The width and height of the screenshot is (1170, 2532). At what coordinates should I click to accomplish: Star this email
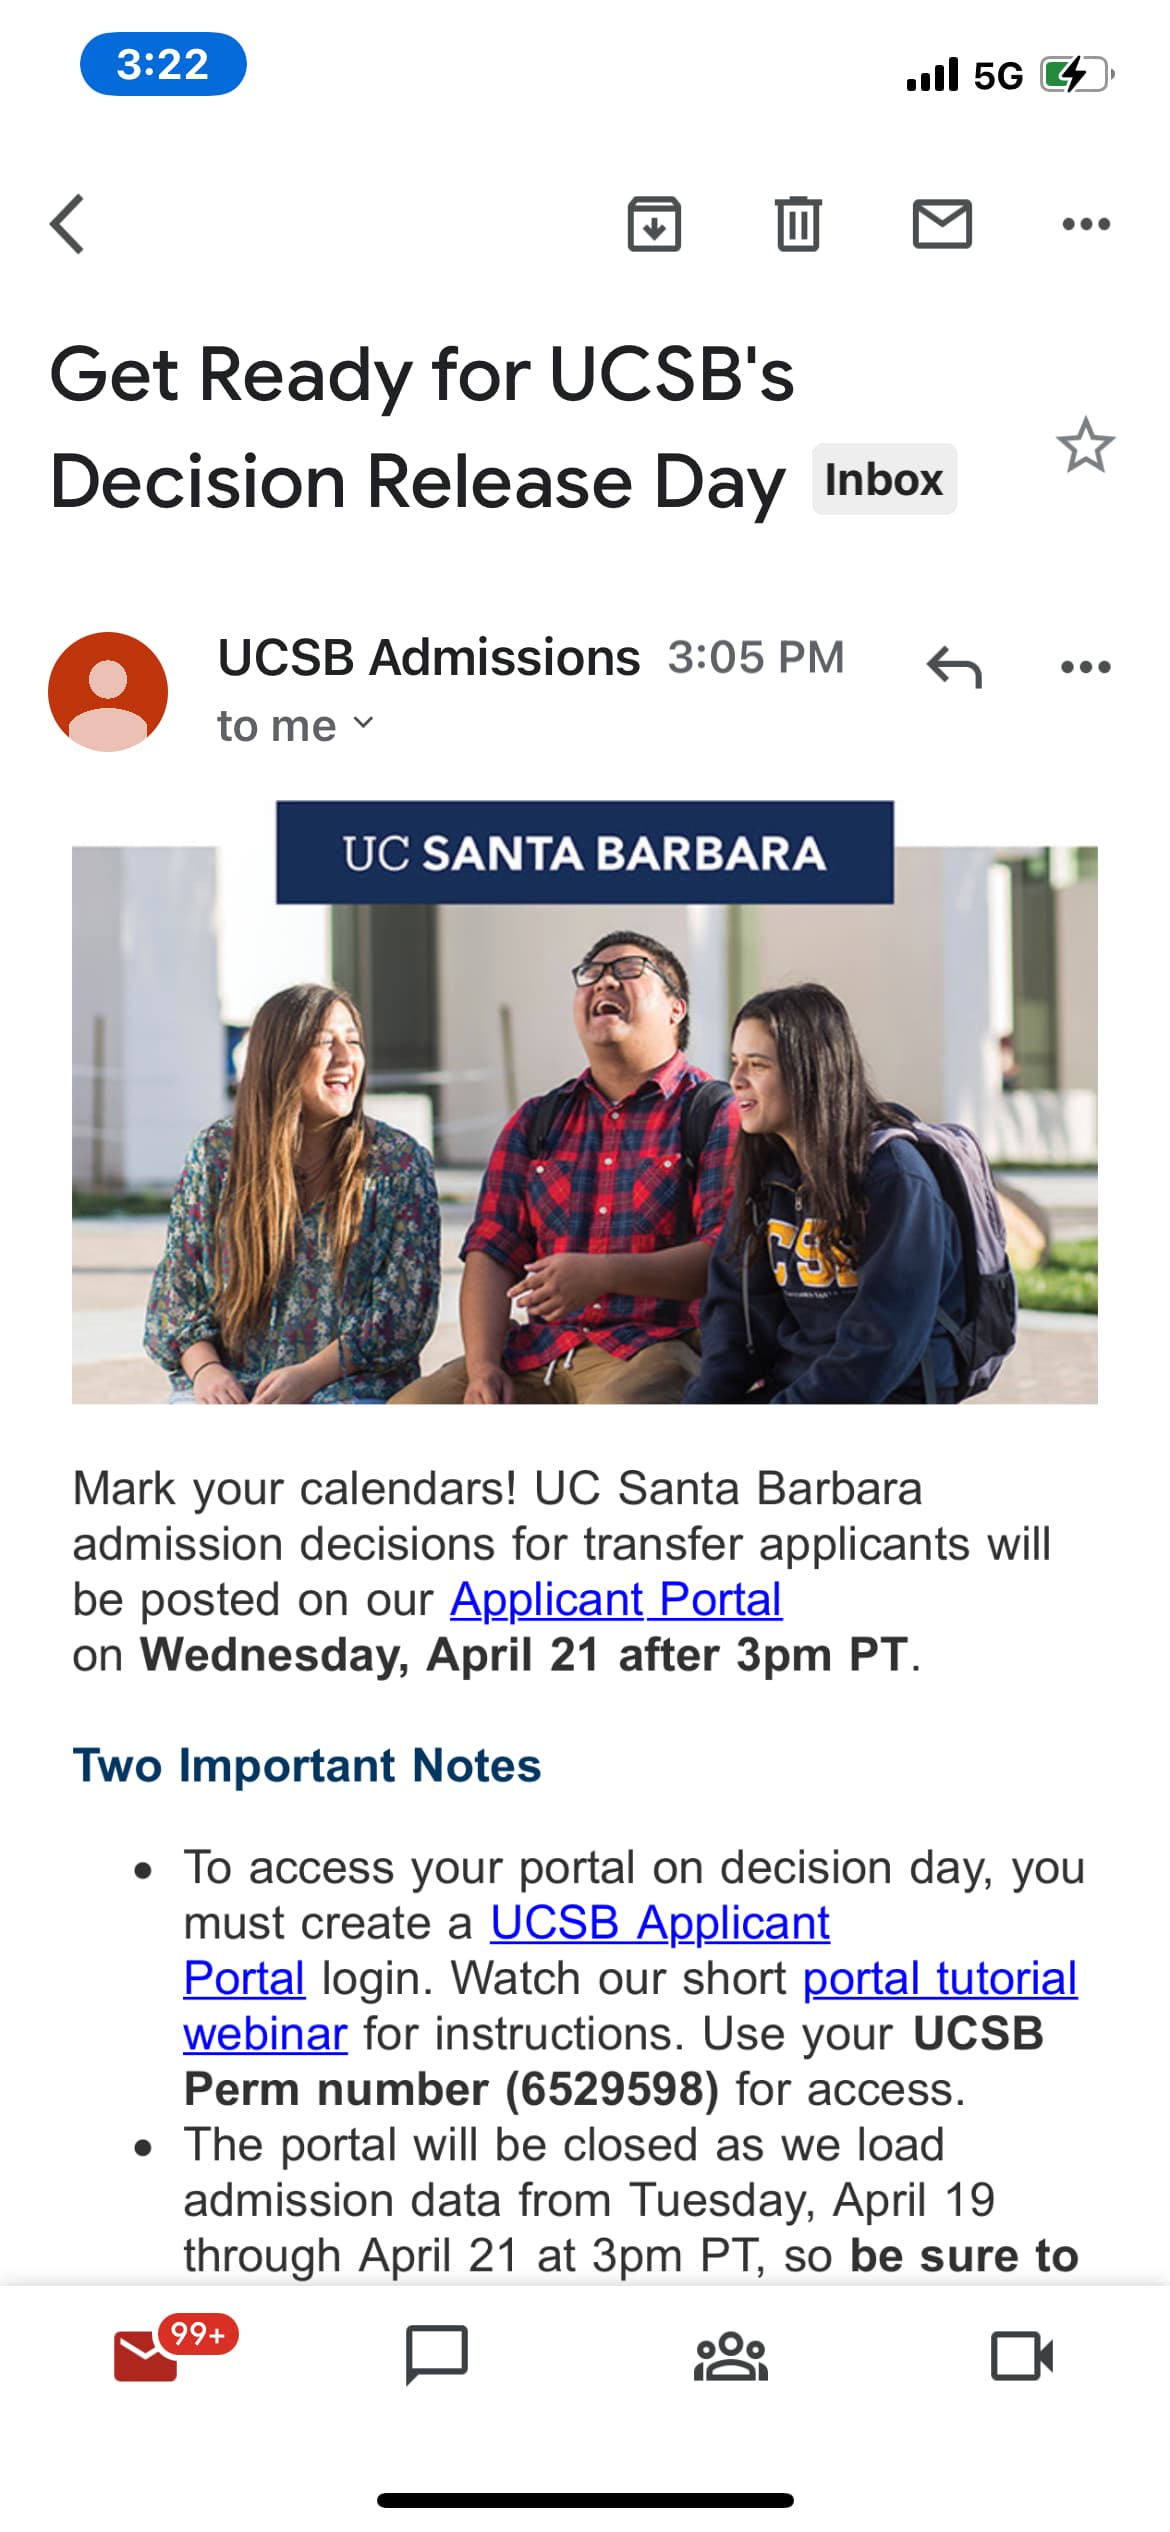tap(1085, 446)
